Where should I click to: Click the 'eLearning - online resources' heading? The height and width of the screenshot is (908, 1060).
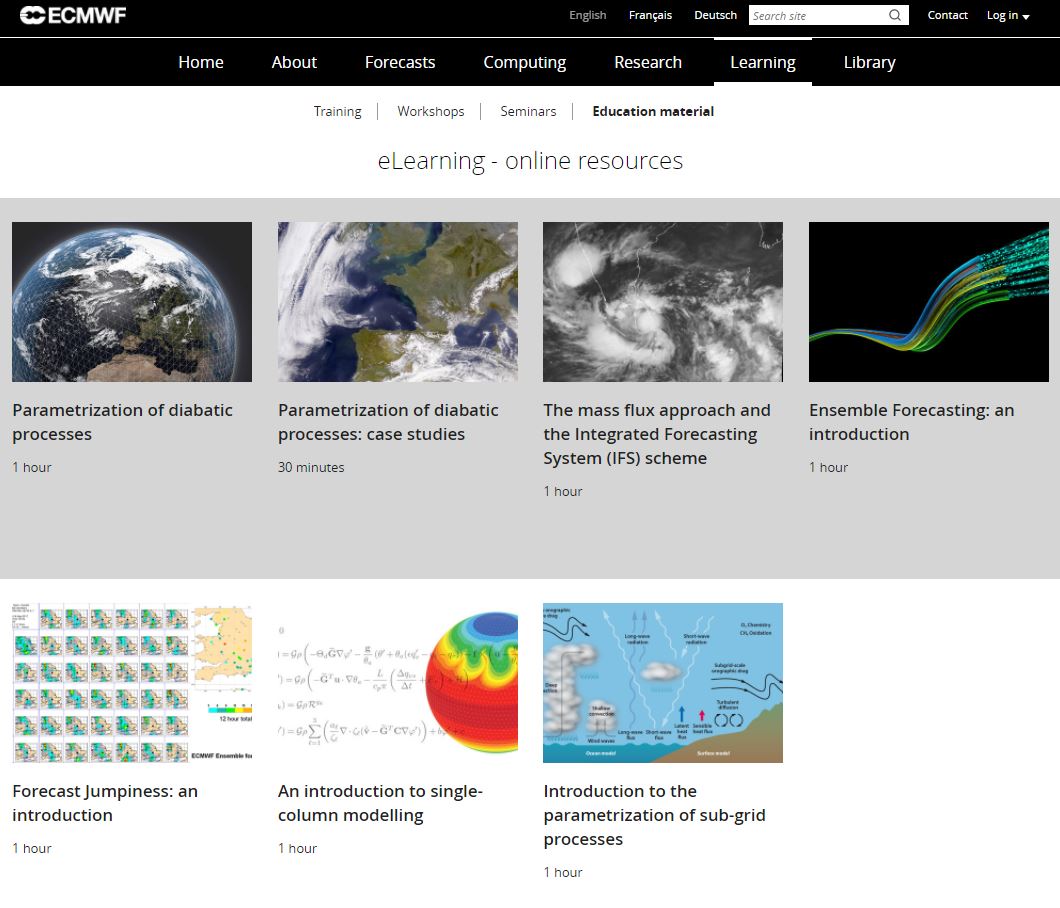pos(530,161)
